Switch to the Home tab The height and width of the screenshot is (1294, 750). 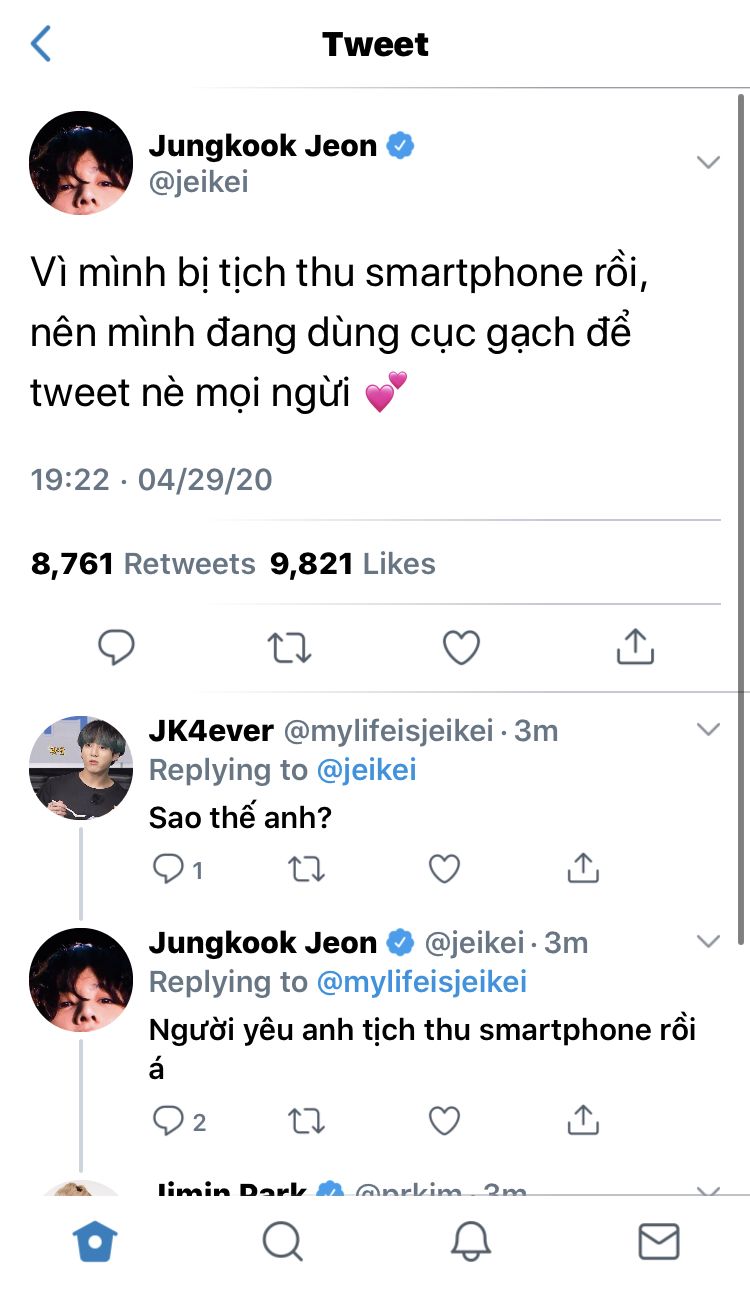[x=95, y=1242]
